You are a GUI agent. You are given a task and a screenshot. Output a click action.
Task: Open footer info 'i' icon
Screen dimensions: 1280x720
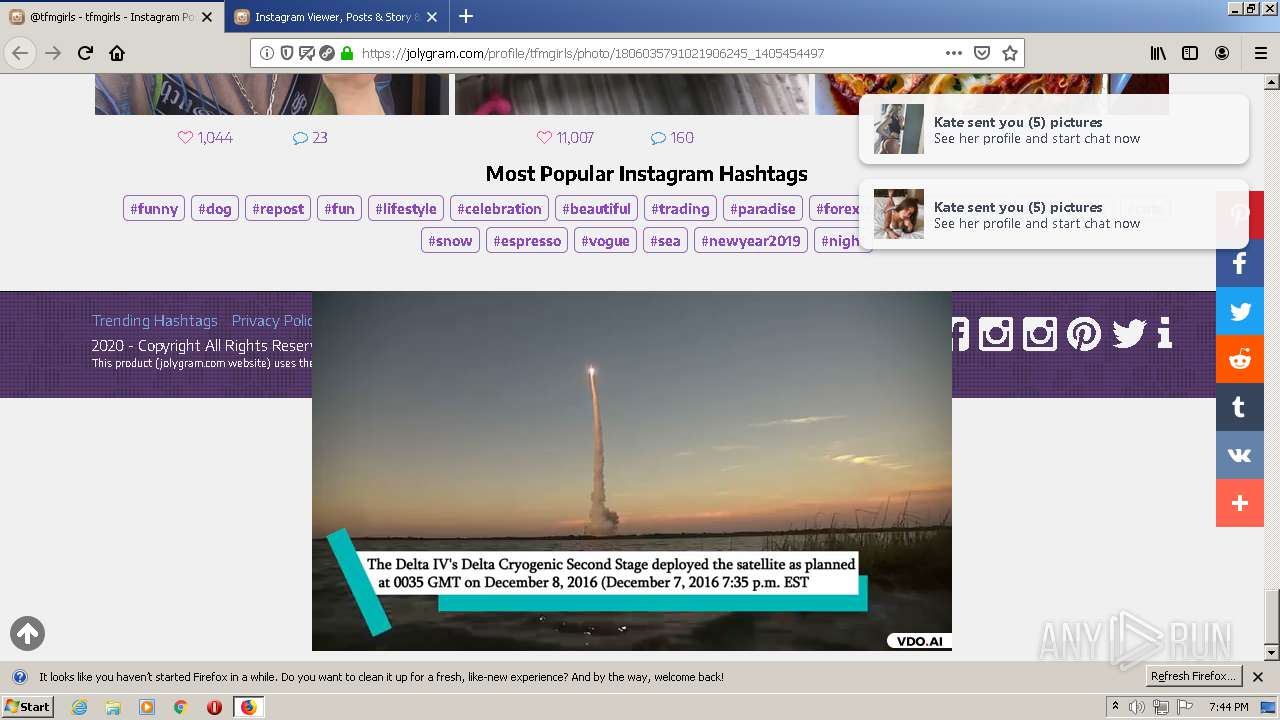[x=1164, y=333]
